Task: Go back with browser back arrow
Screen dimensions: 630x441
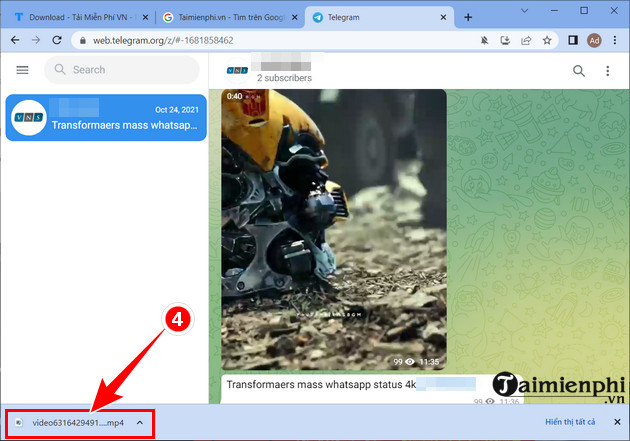Action: [15, 40]
